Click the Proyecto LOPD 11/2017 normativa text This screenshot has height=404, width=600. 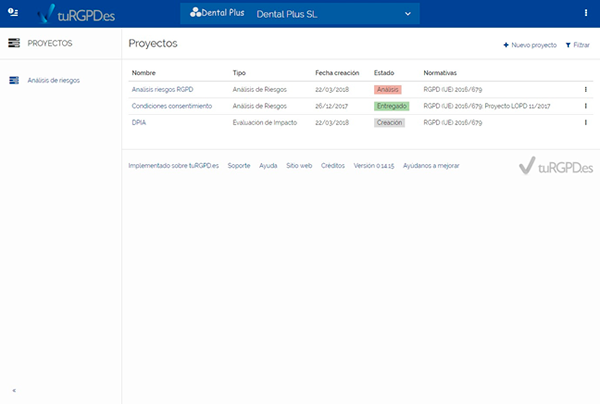pyautogui.click(x=517, y=106)
